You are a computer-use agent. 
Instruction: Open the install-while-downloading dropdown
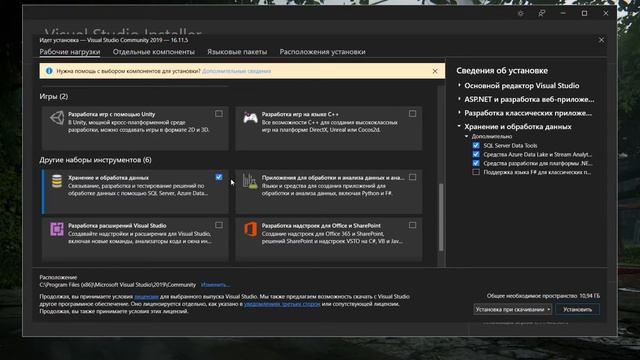[x=512, y=309]
